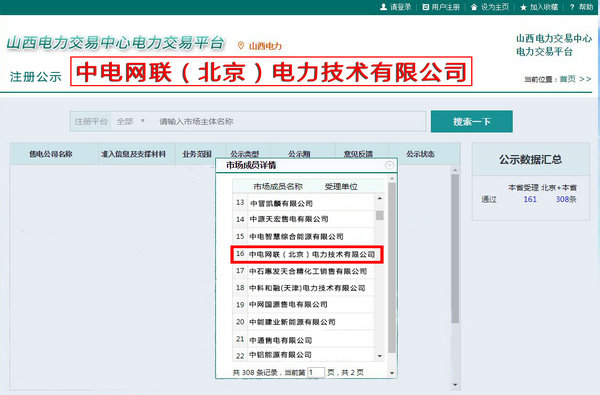This screenshot has height=395, width=600.
Task: Click the 首页 breadcrumb link
Action: (x=568, y=79)
